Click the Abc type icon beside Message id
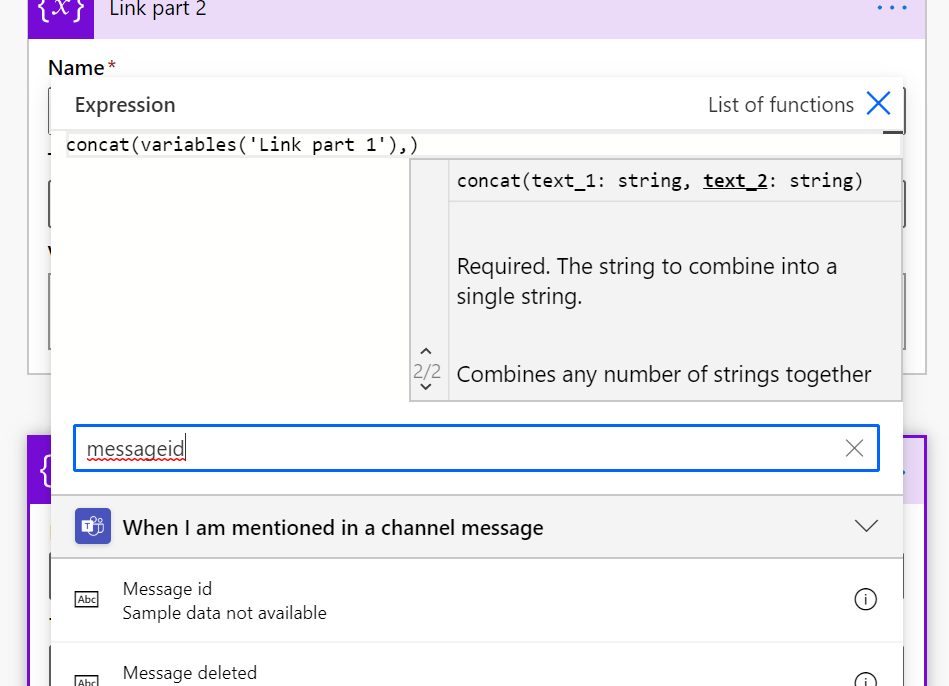This screenshot has height=686, width=949. point(87,600)
